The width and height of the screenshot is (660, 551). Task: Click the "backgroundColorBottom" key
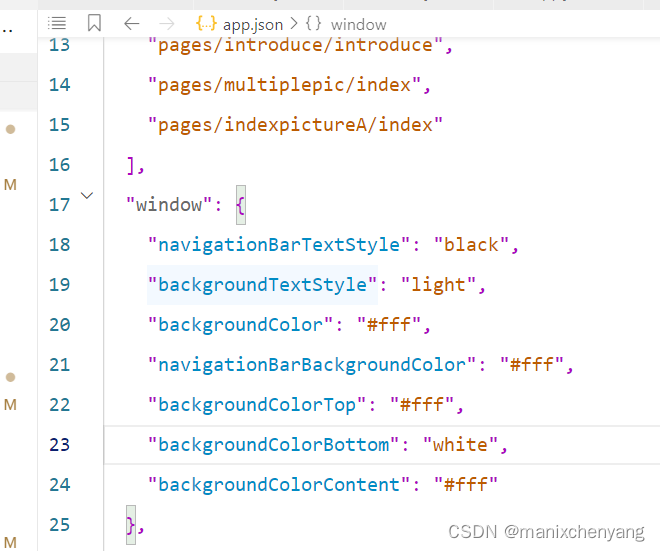(273, 445)
